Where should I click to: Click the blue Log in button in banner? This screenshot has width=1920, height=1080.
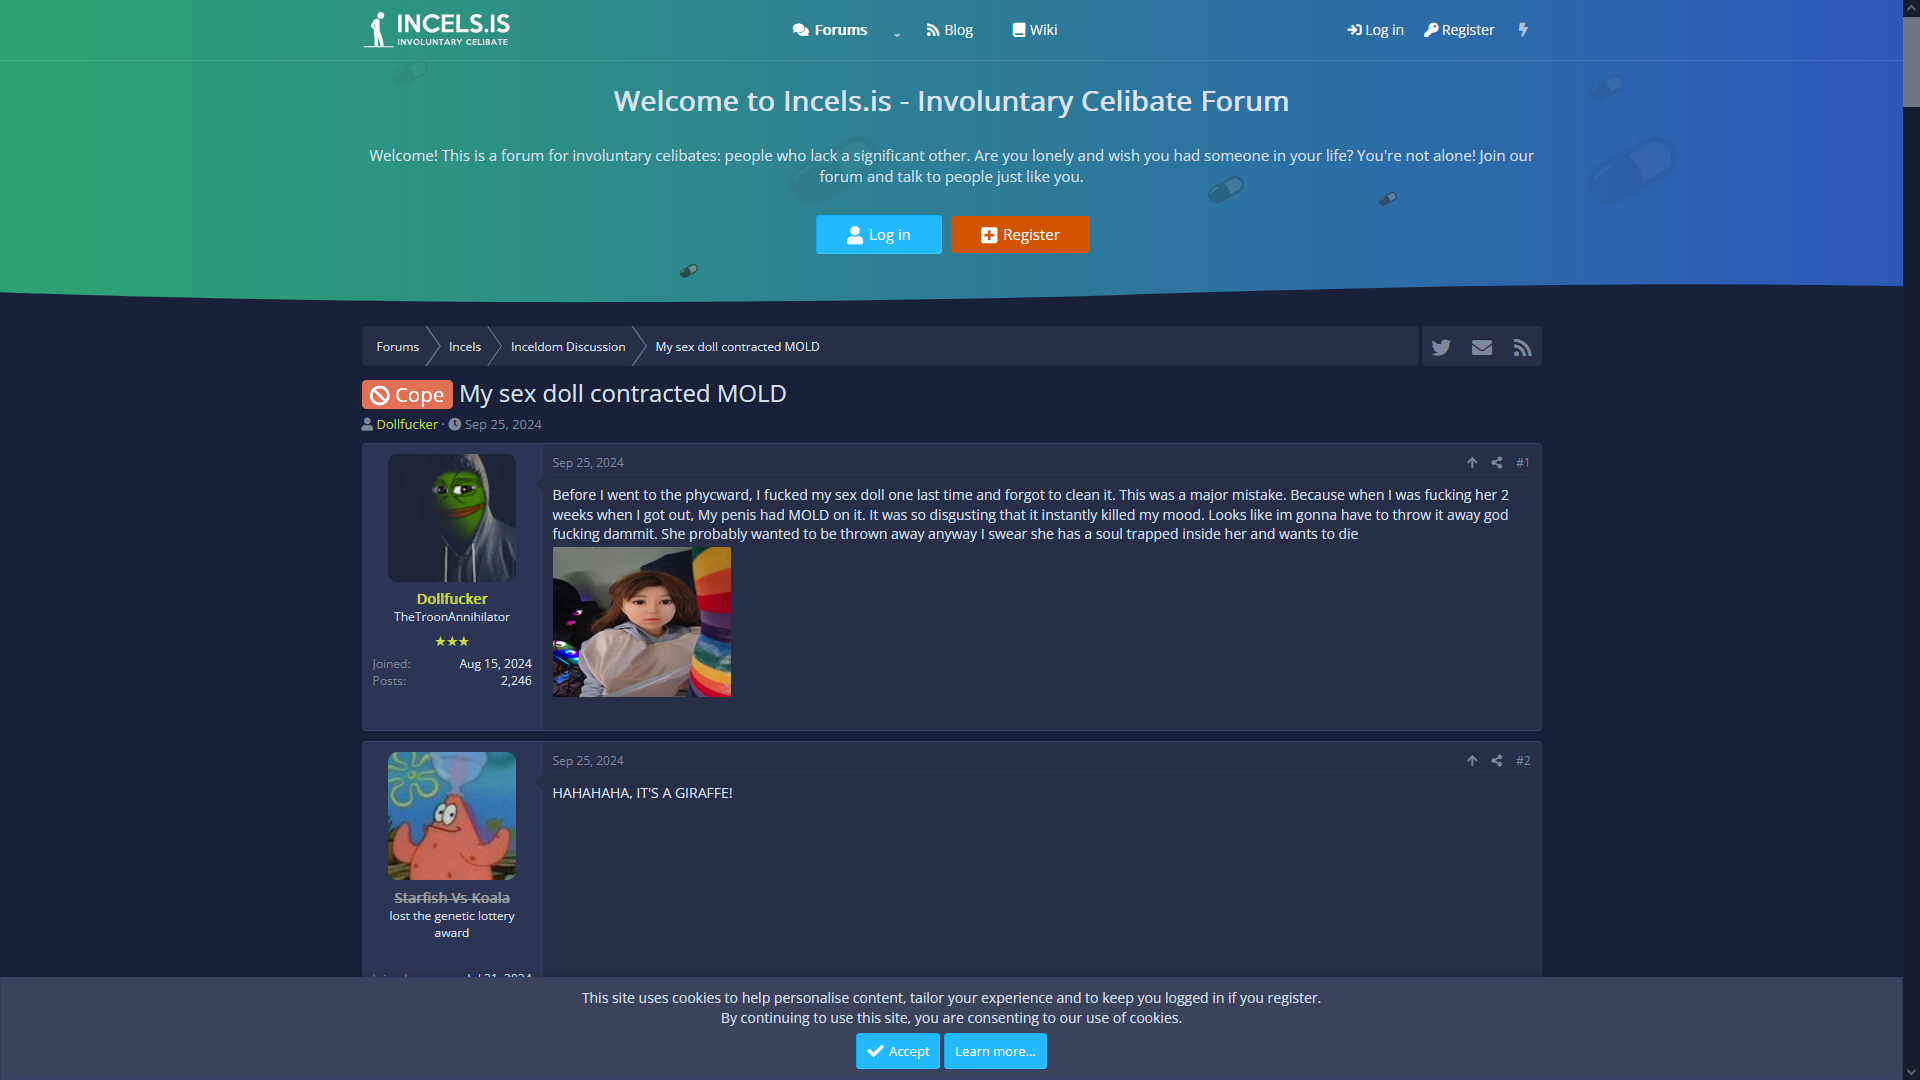point(878,235)
